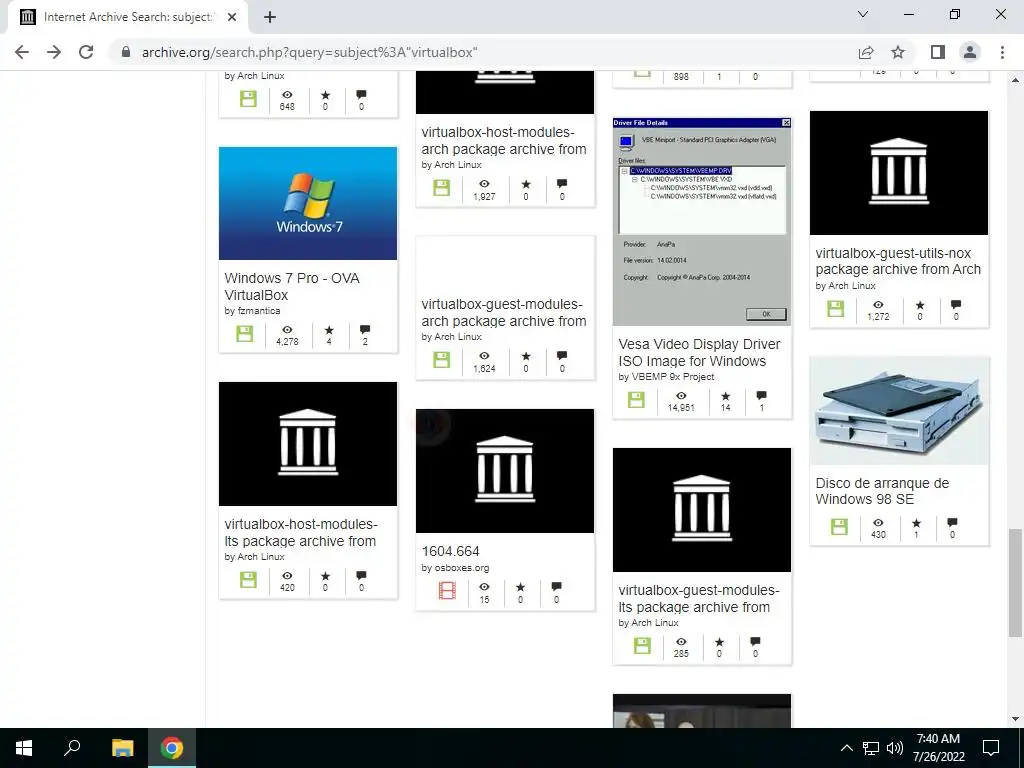This screenshot has height=768, width=1024.
Task: Click reviews bubble on Windows 7 Pro card
Action: pos(365,330)
